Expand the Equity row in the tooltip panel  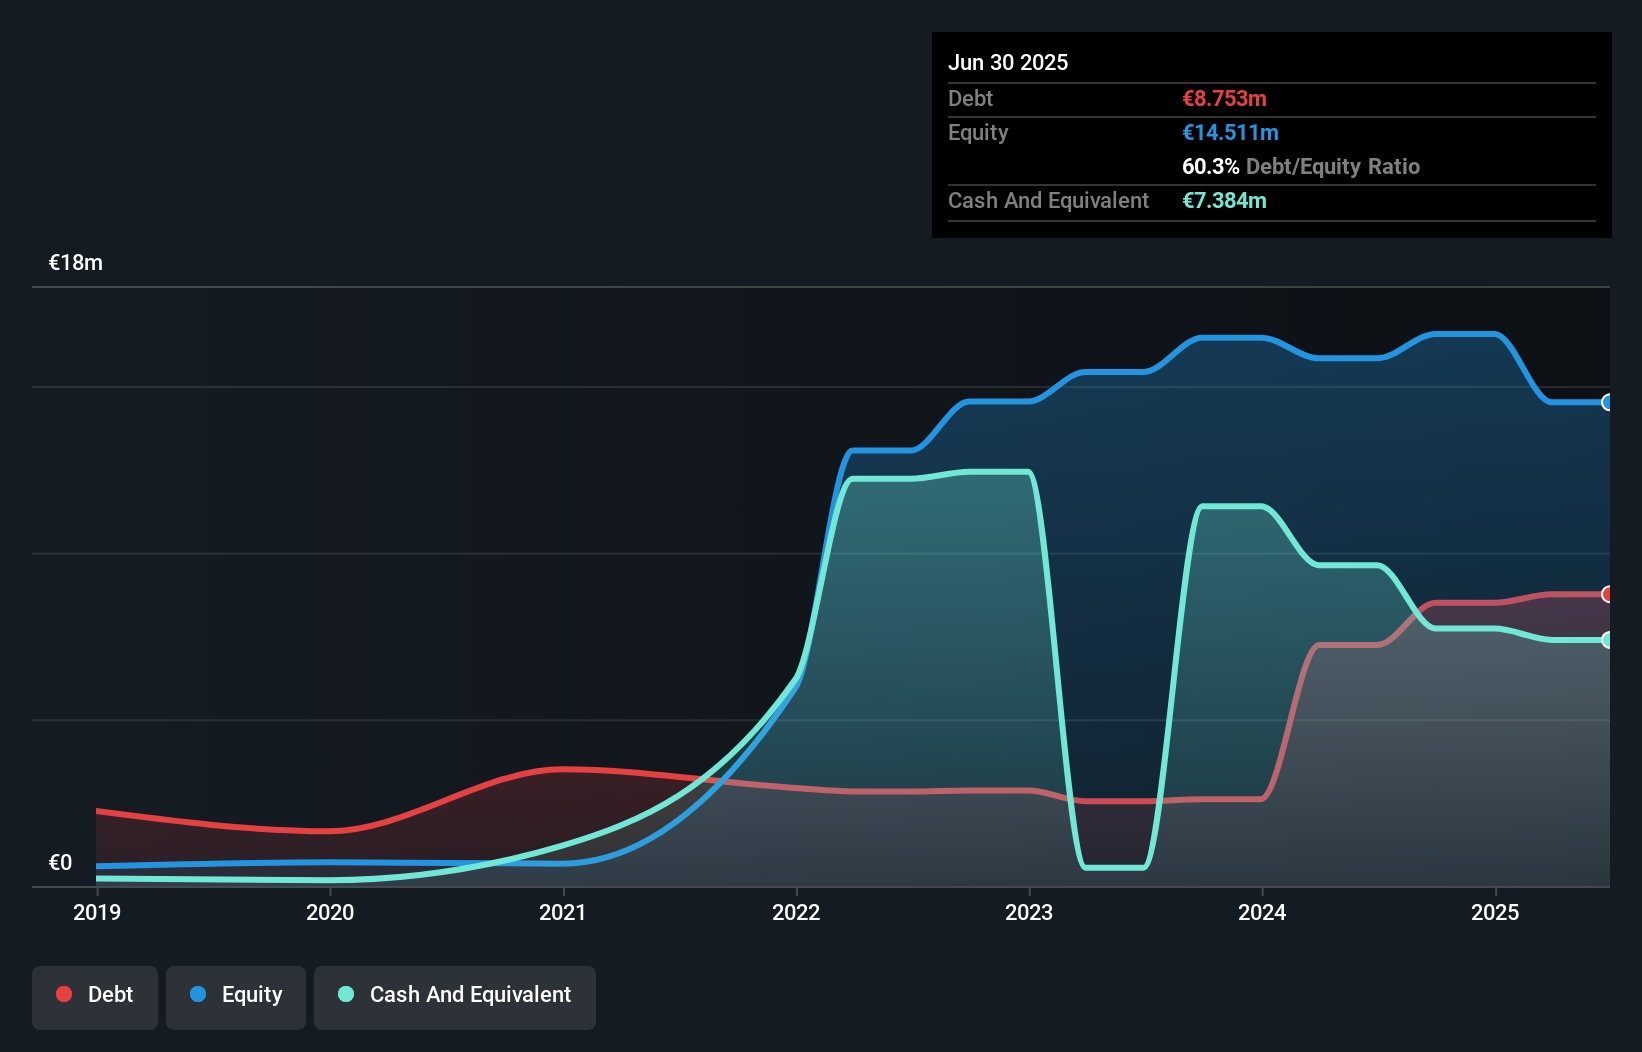pos(977,131)
